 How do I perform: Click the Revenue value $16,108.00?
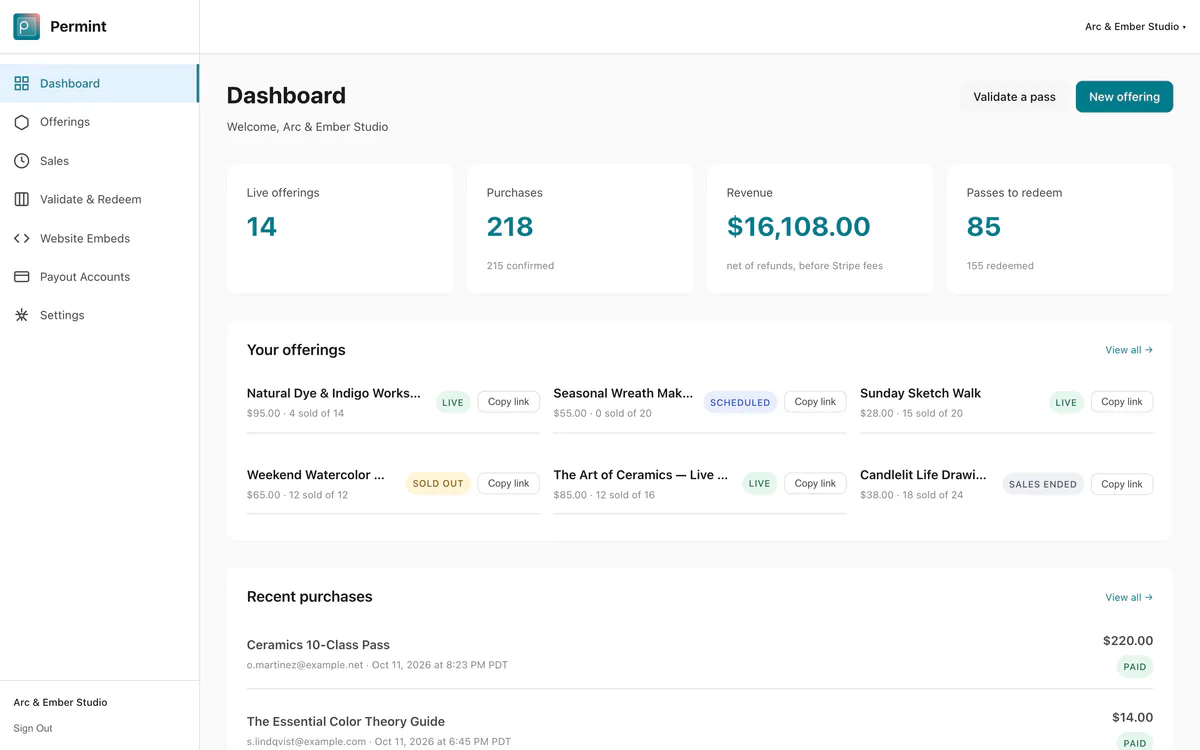tap(799, 227)
